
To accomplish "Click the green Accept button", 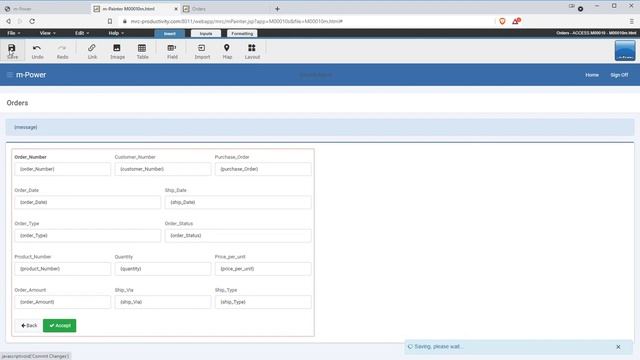I will click(x=60, y=325).
